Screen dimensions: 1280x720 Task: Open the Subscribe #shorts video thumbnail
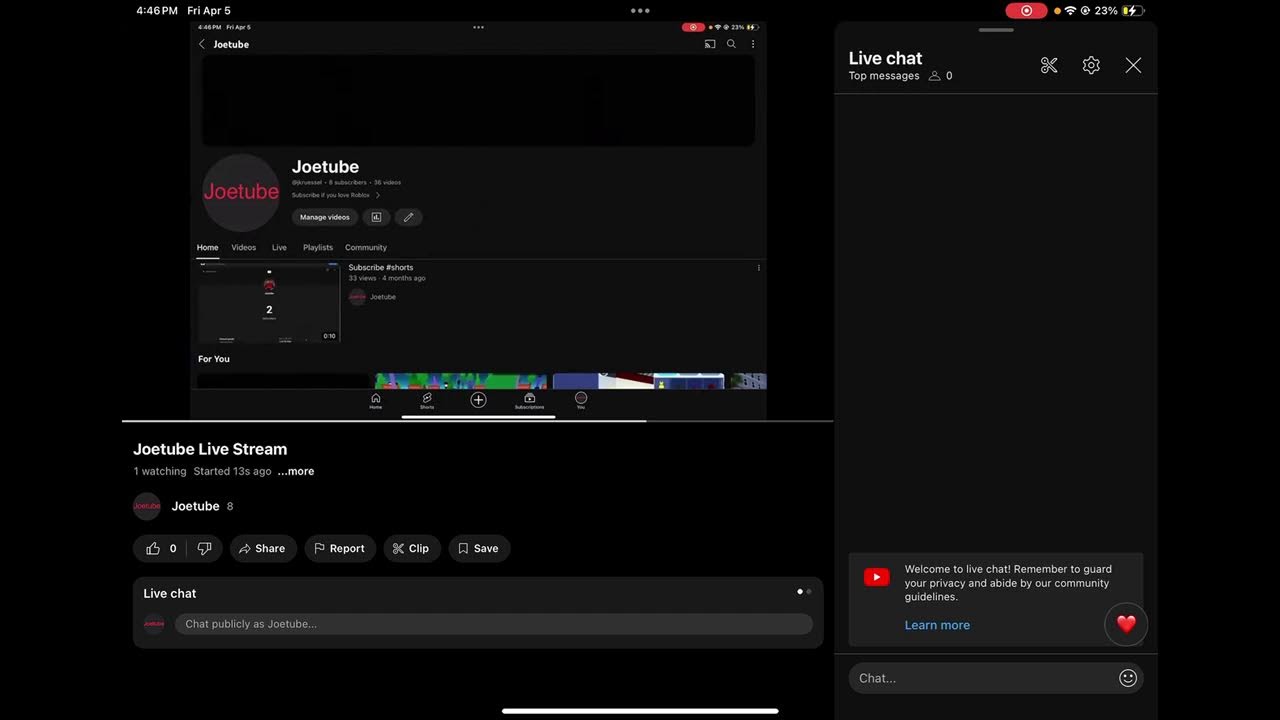268,303
